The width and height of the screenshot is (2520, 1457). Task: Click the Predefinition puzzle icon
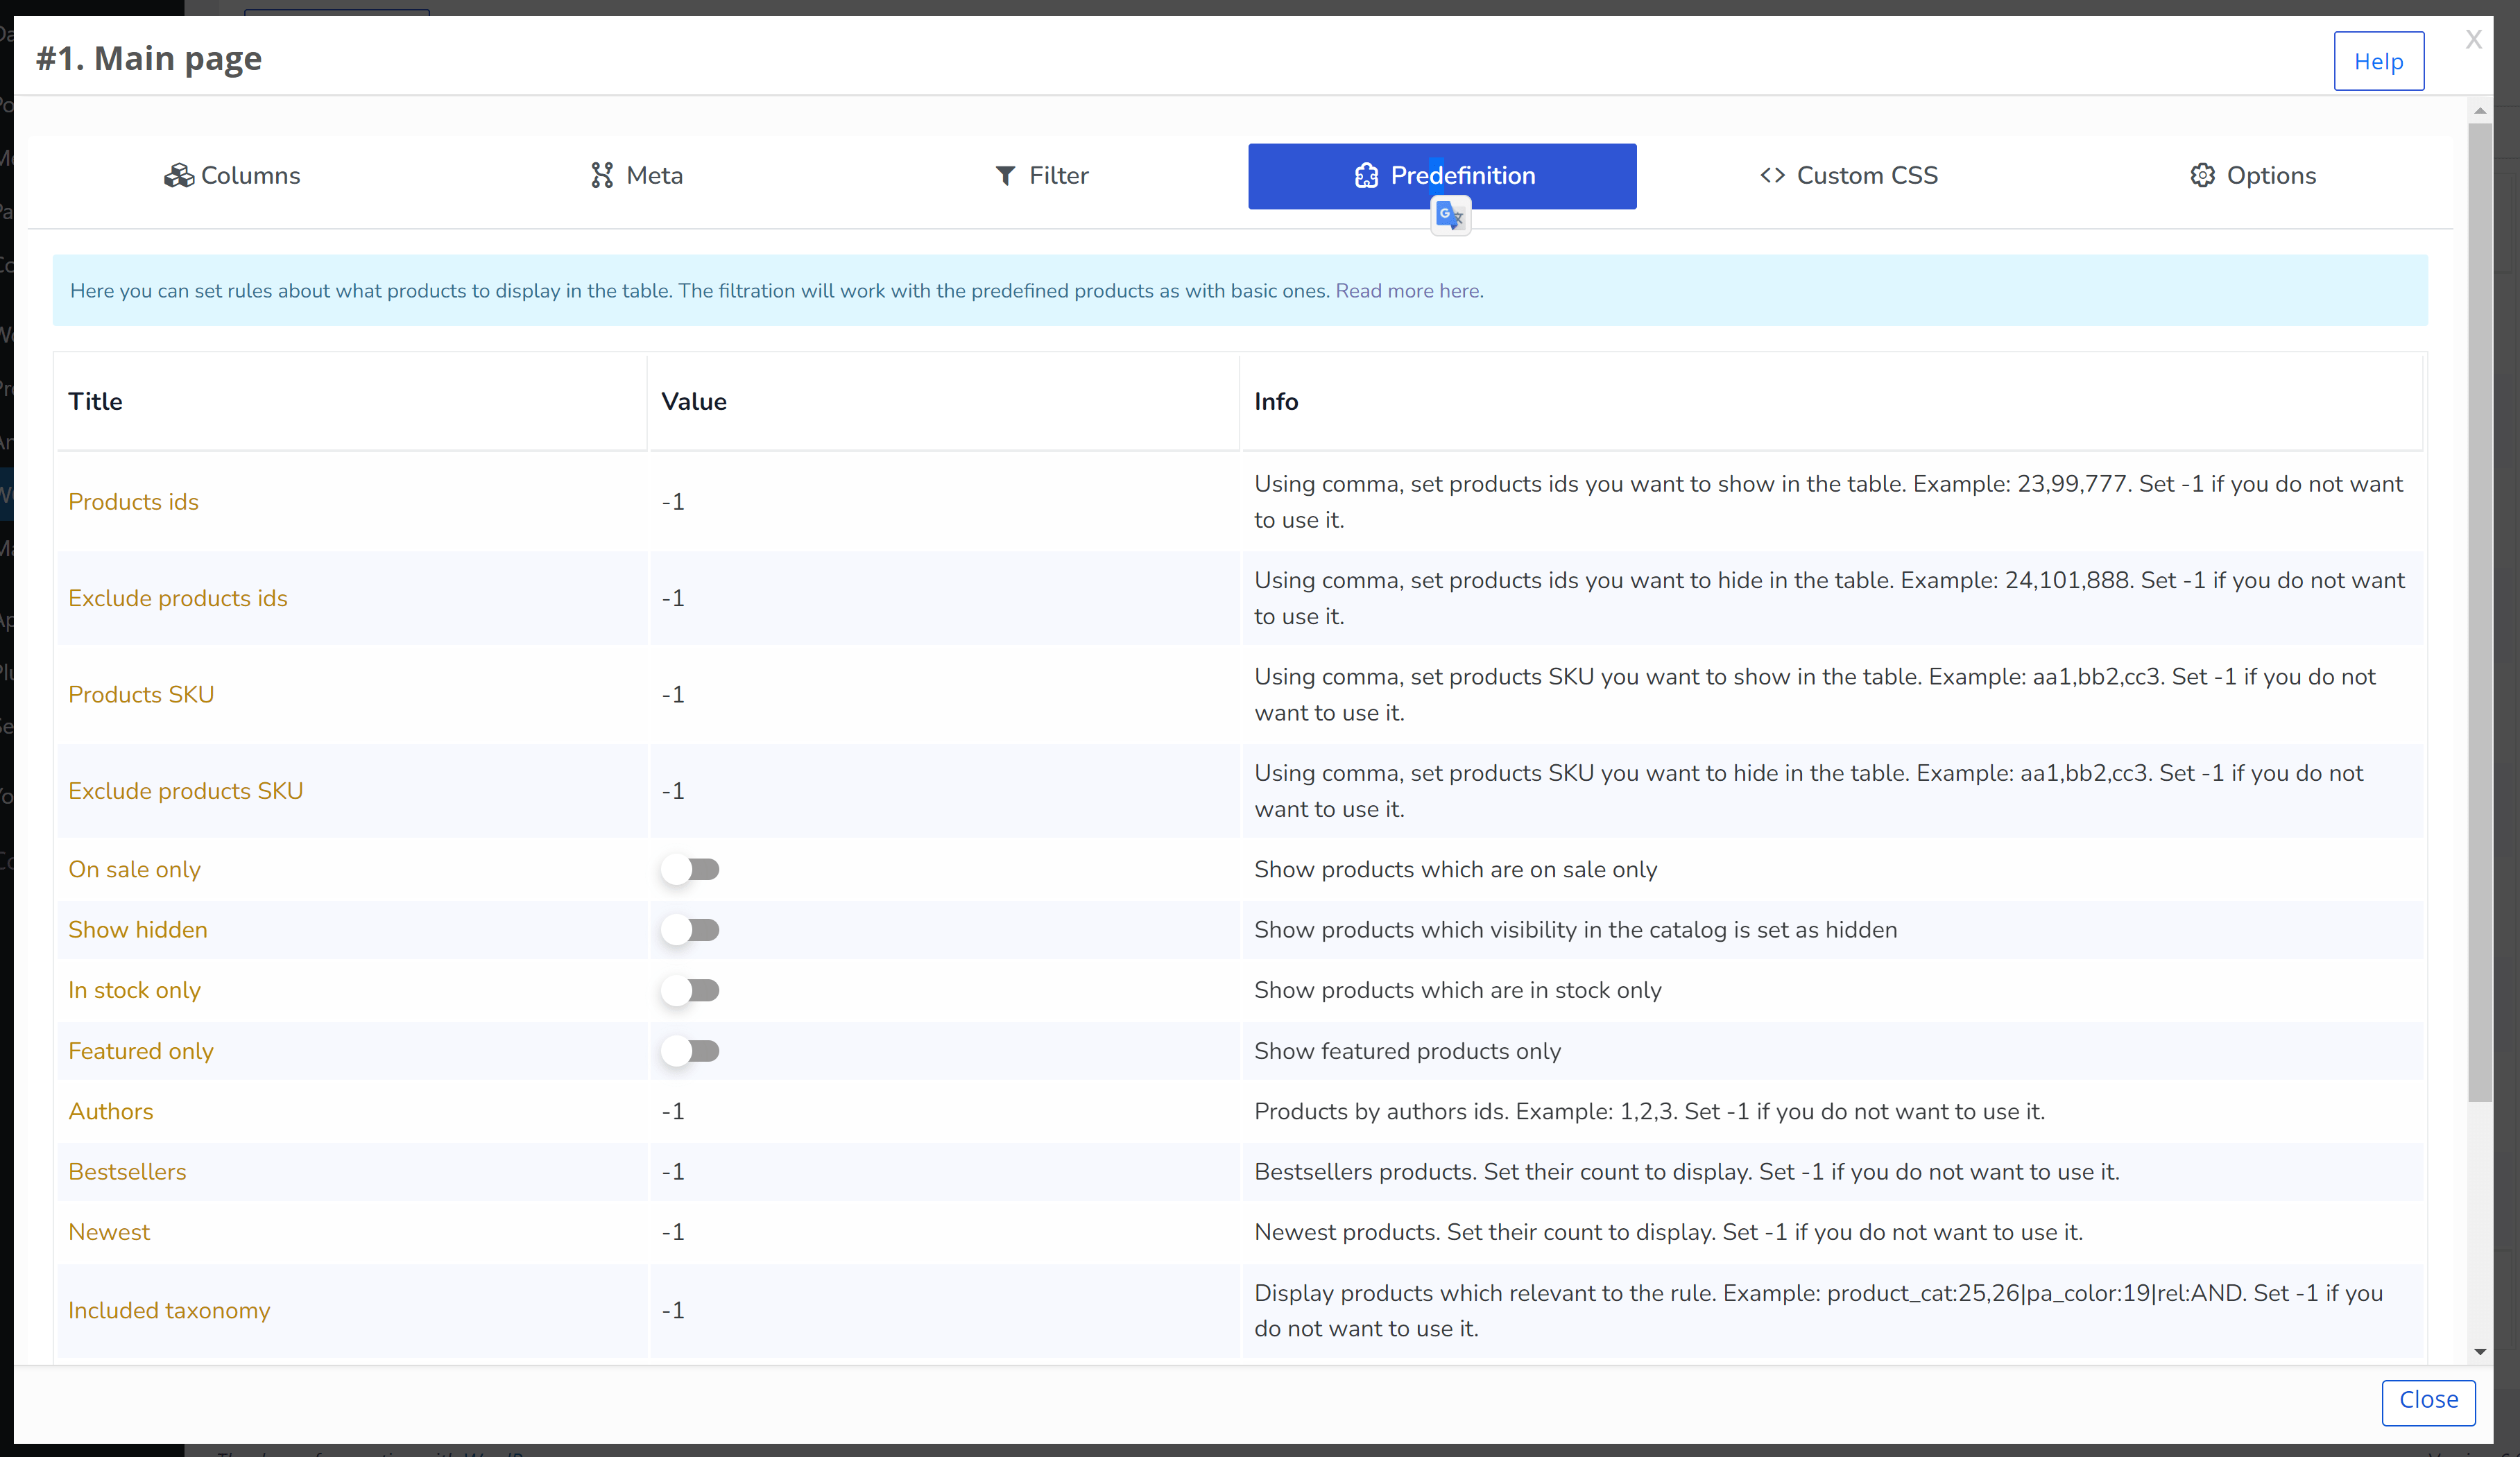coord(1366,176)
